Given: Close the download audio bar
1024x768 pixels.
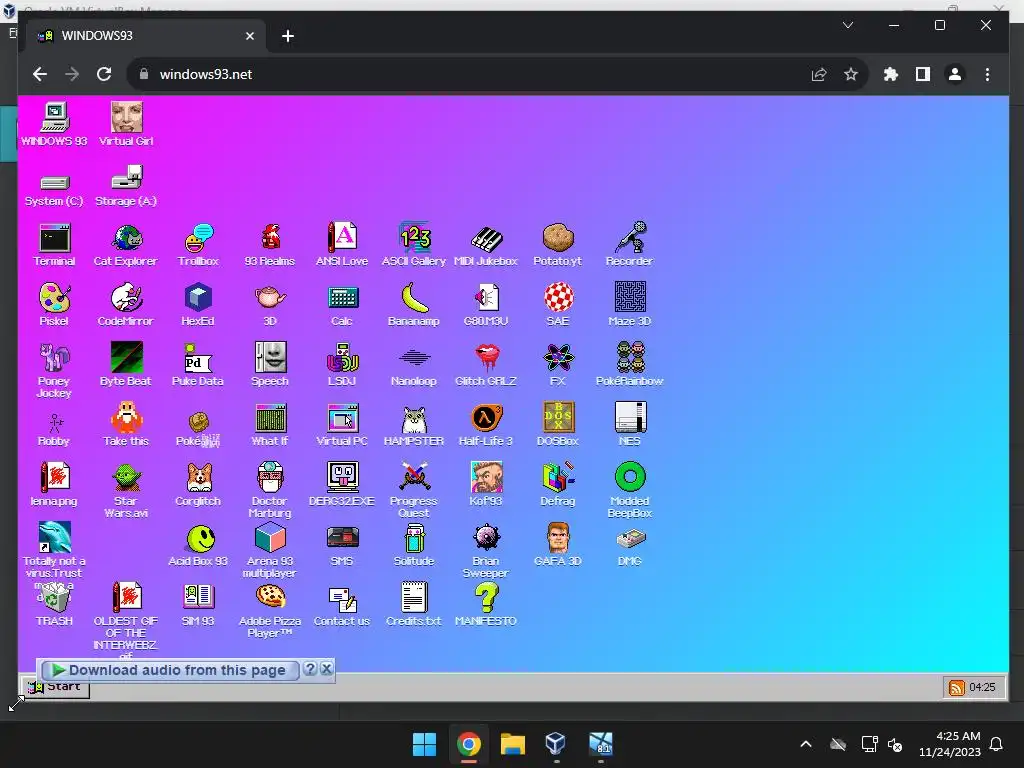Looking at the screenshot, I should (x=327, y=669).
